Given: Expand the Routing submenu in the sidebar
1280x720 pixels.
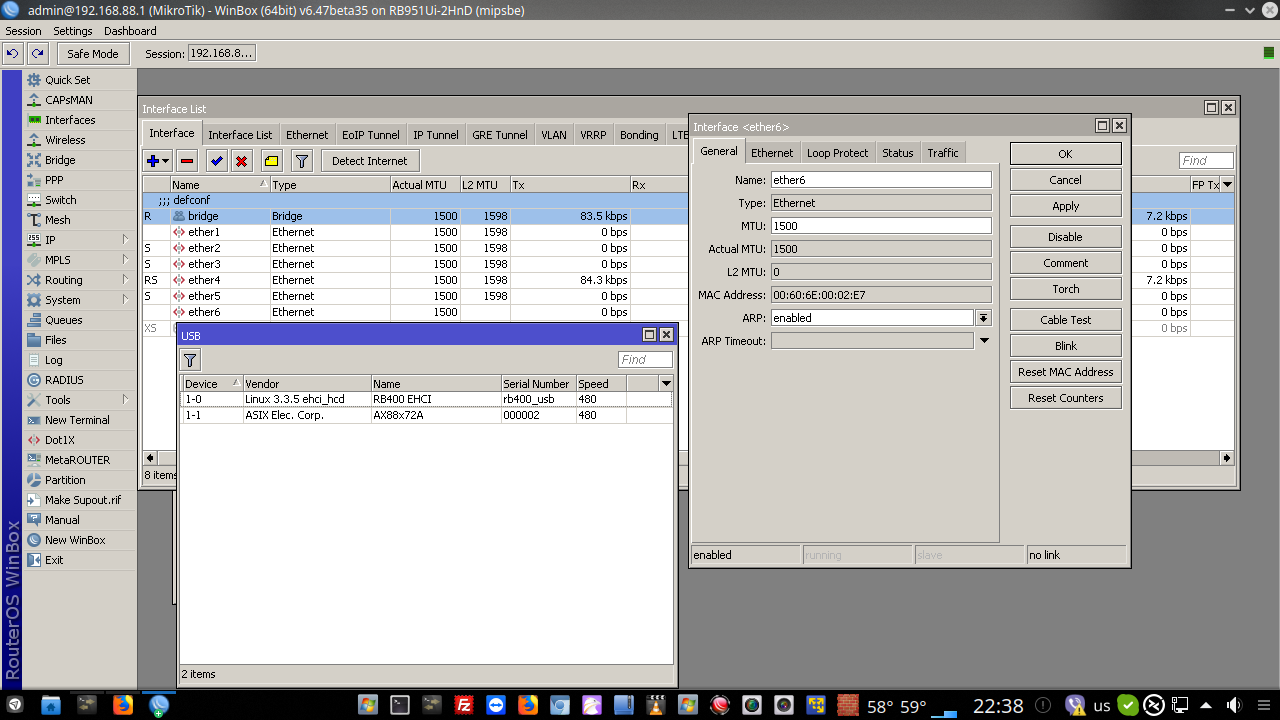Looking at the screenshot, I should [126, 280].
